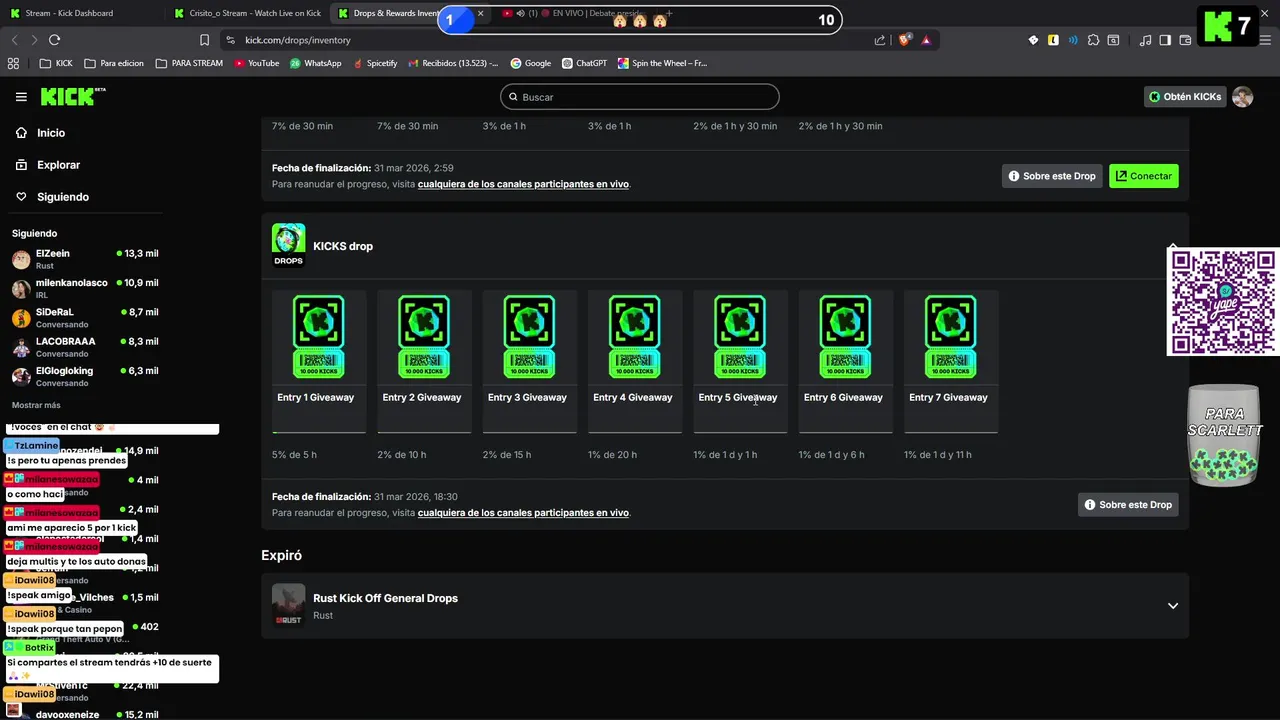Click the address bar URL
The image size is (1280, 720).
(298, 40)
